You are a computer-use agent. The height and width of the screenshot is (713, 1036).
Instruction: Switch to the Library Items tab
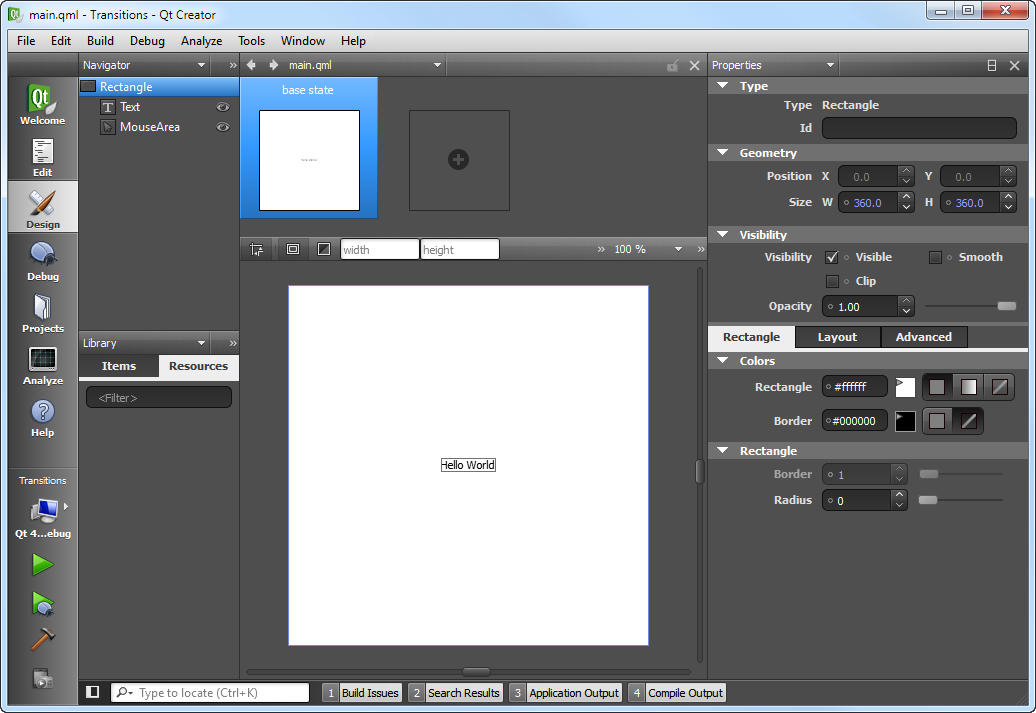coord(119,366)
